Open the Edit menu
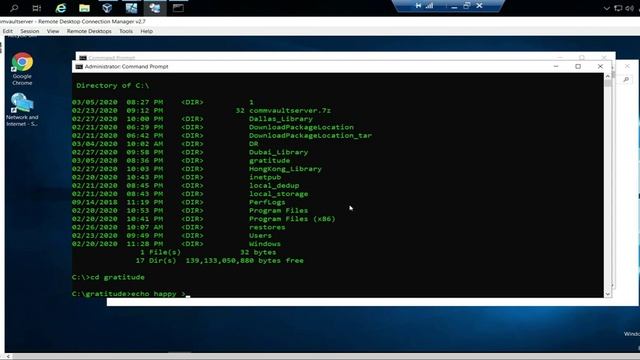 pyautogui.click(x=8, y=31)
